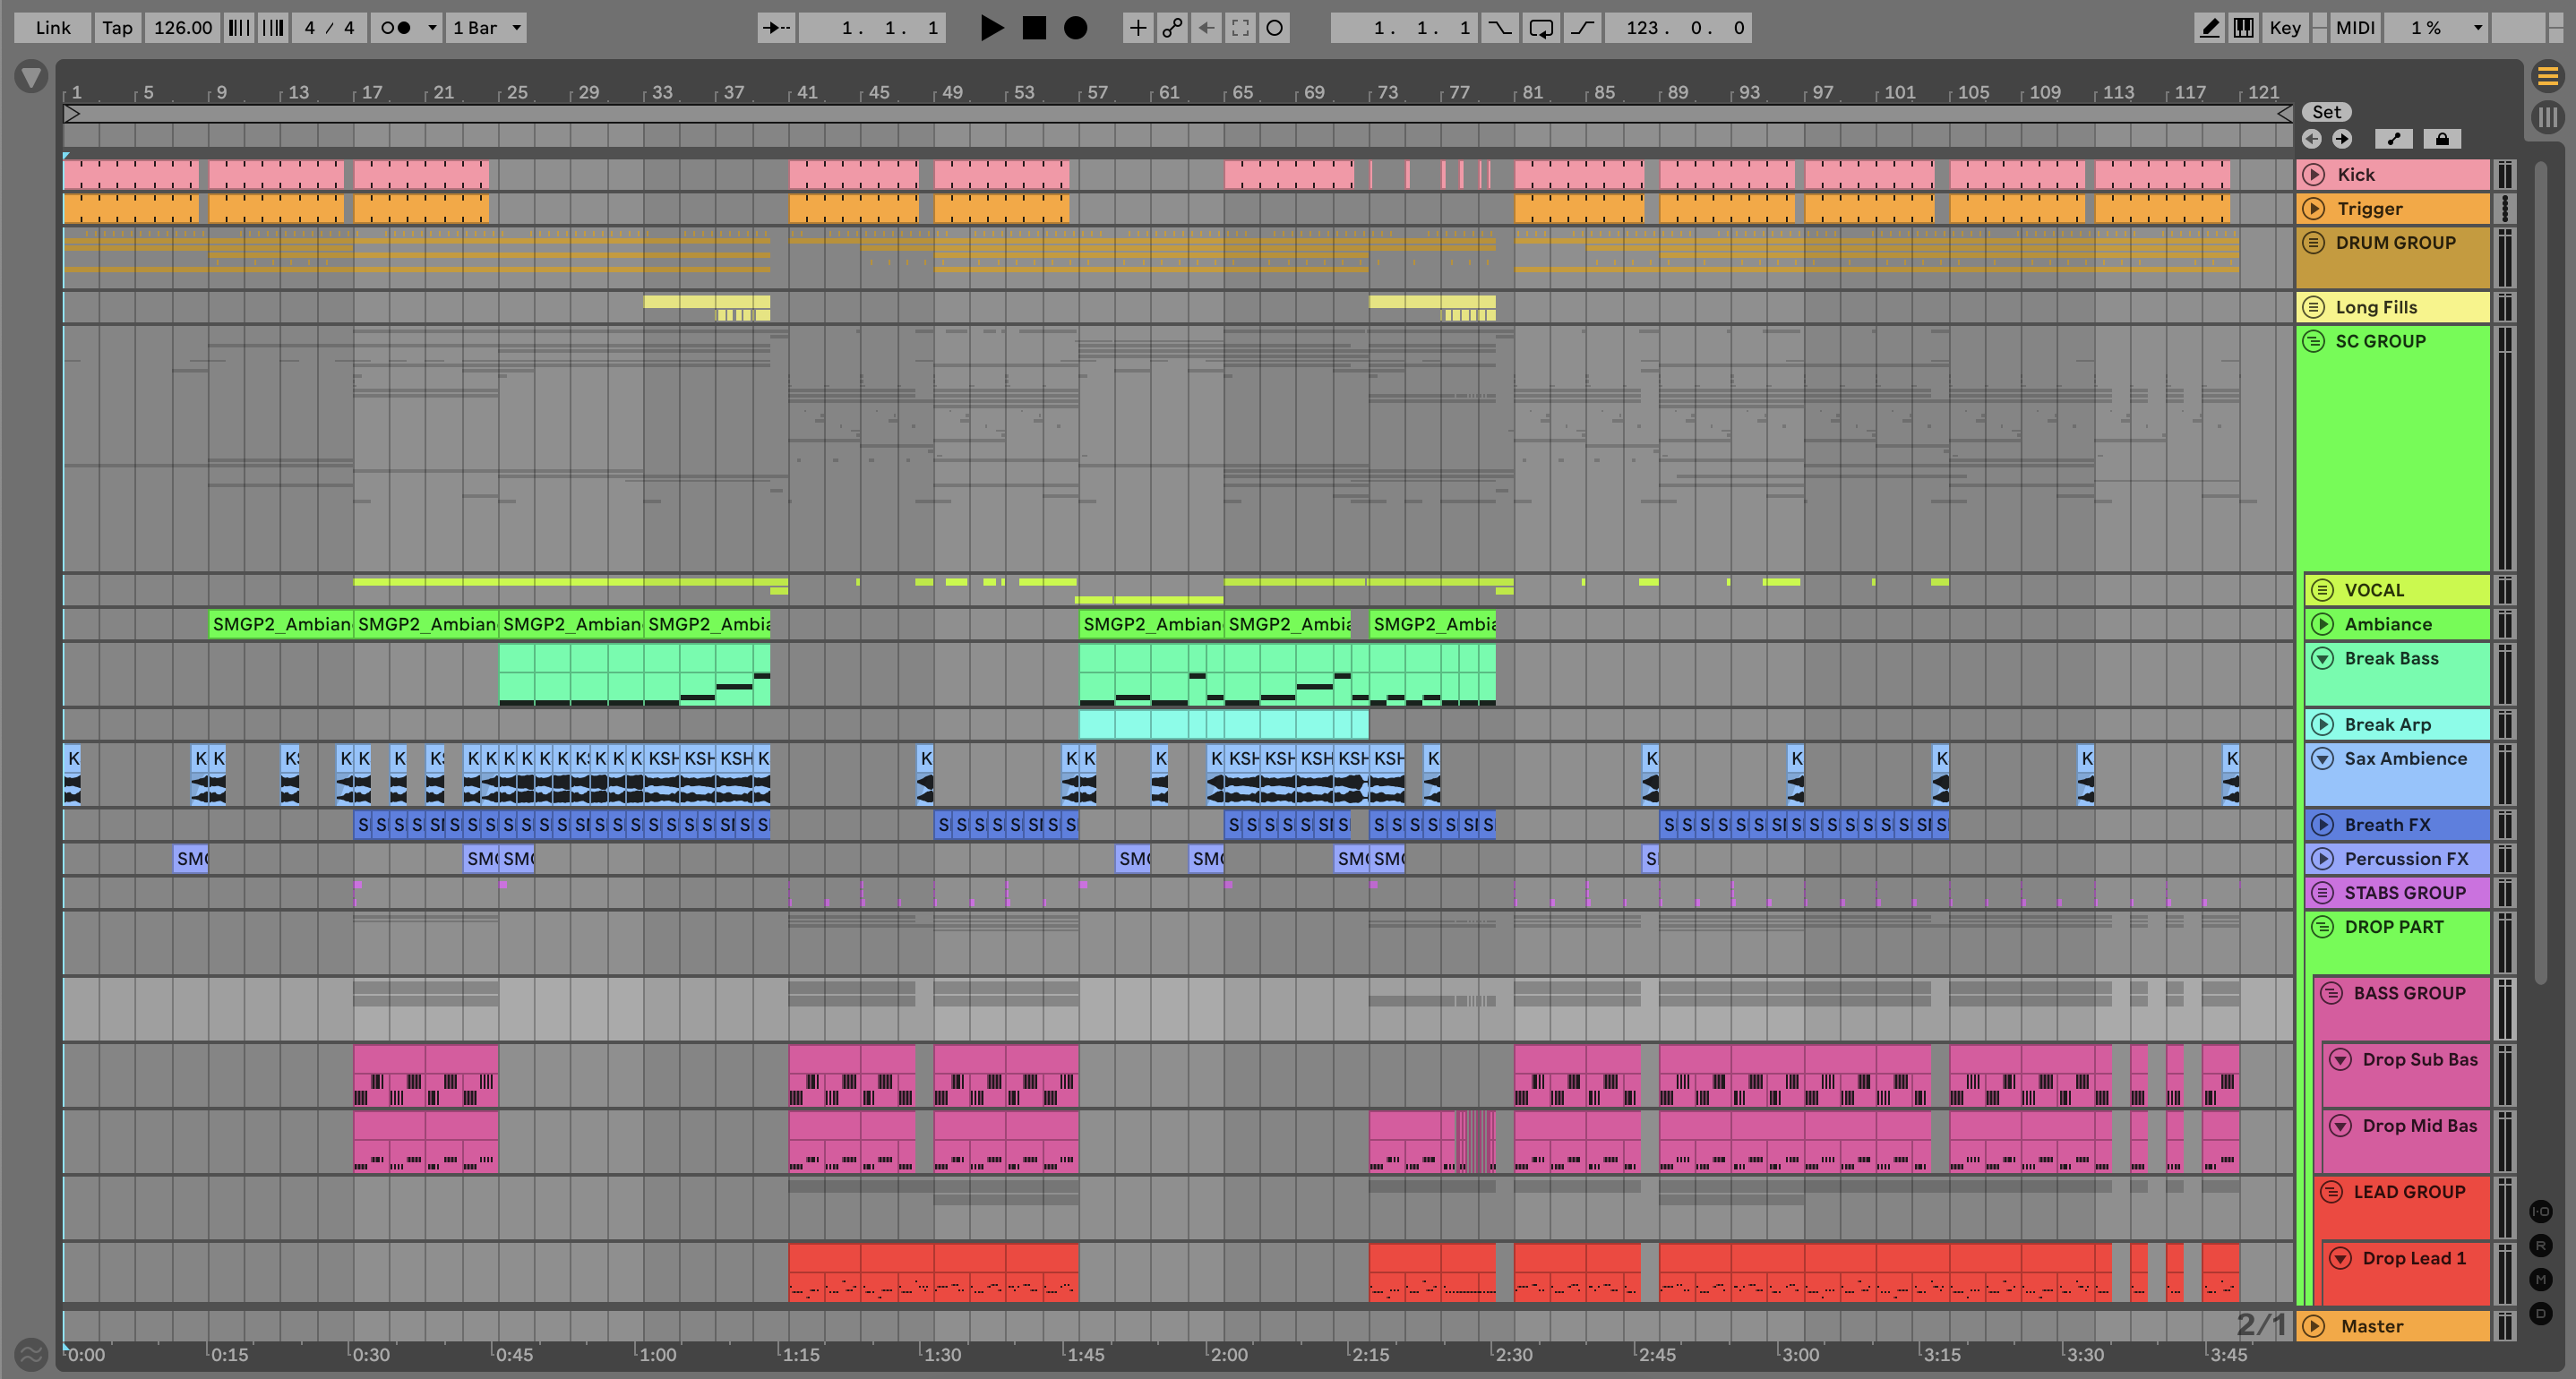This screenshot has width=2576, height=1379.
Task: Click the automation arm link icon
Action: 1172,28
